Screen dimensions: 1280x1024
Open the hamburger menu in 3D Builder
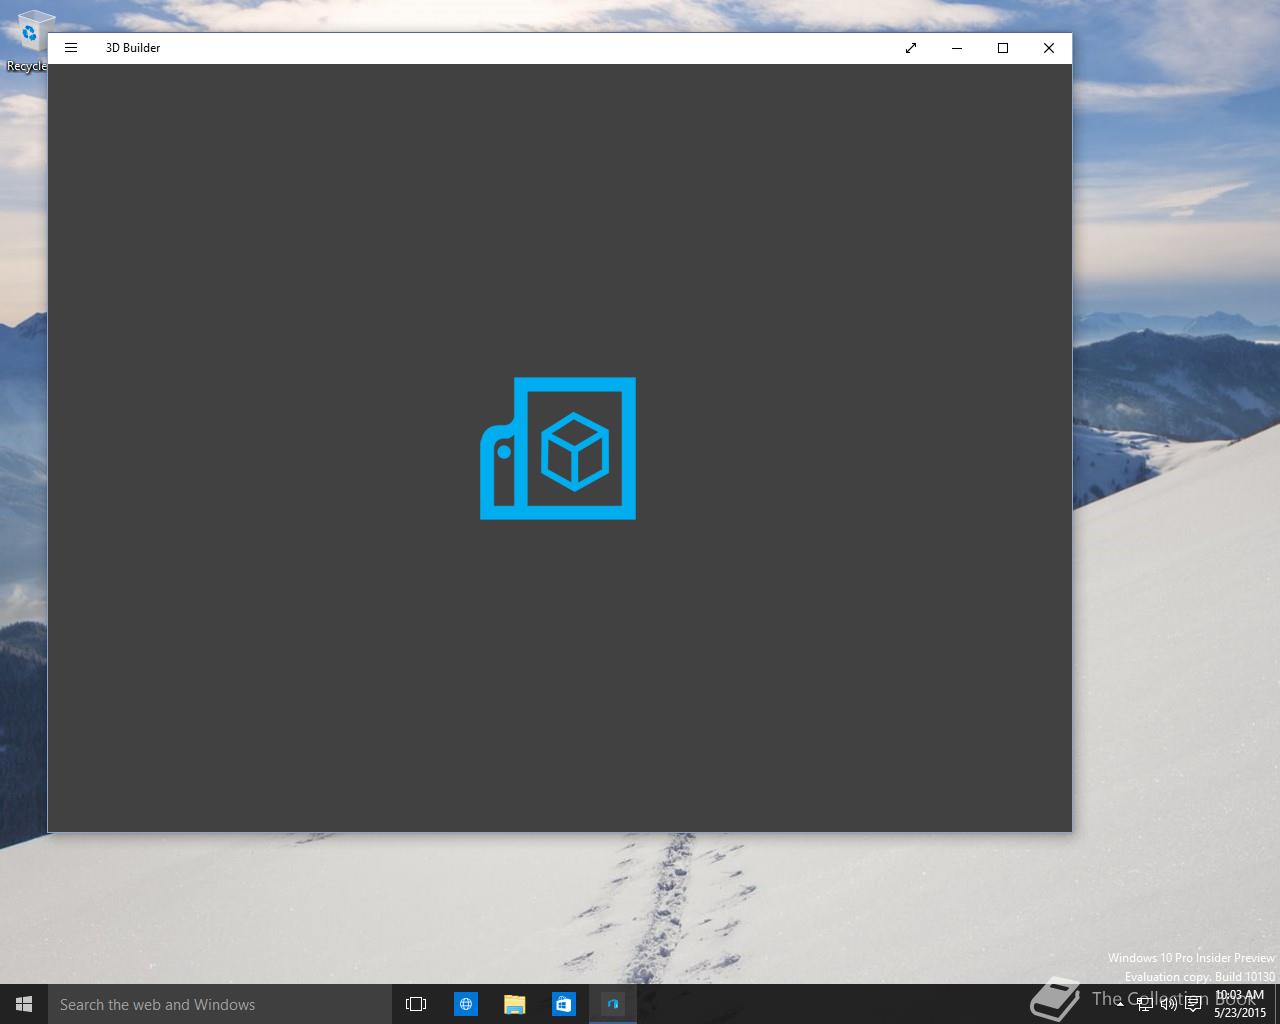pyautogui.click(x=71, y=48)
